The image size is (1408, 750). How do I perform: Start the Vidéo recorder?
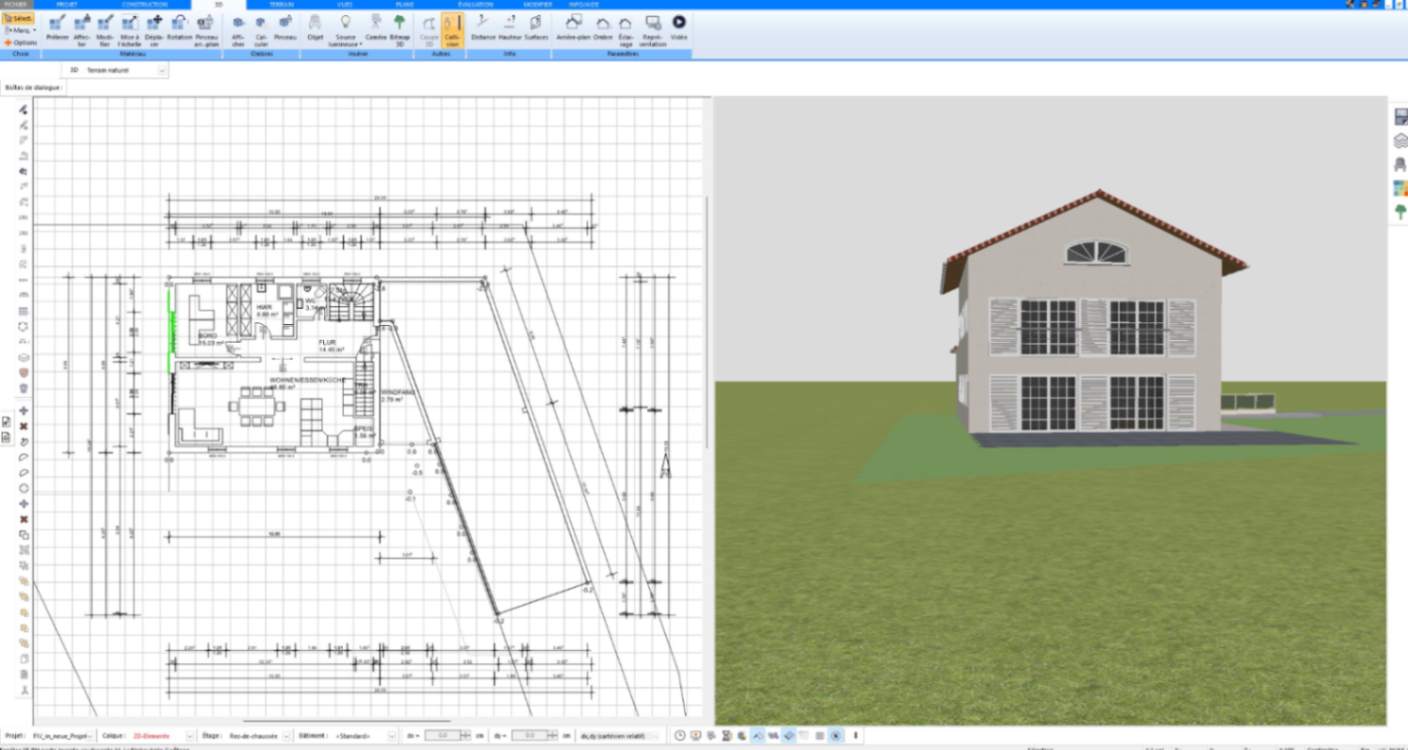coord(679,28)
